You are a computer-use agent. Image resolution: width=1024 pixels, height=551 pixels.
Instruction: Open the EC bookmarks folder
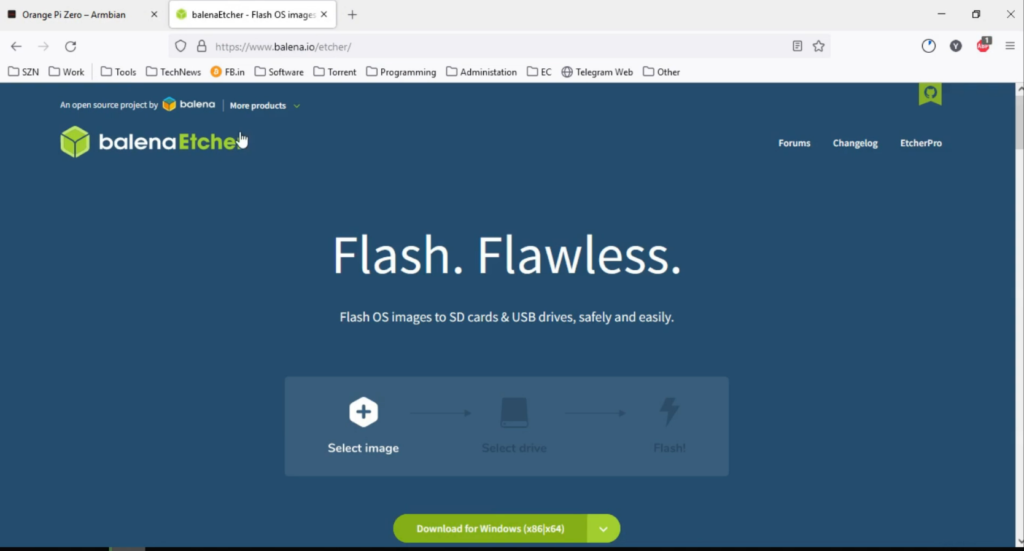click(x=539, y=72)
